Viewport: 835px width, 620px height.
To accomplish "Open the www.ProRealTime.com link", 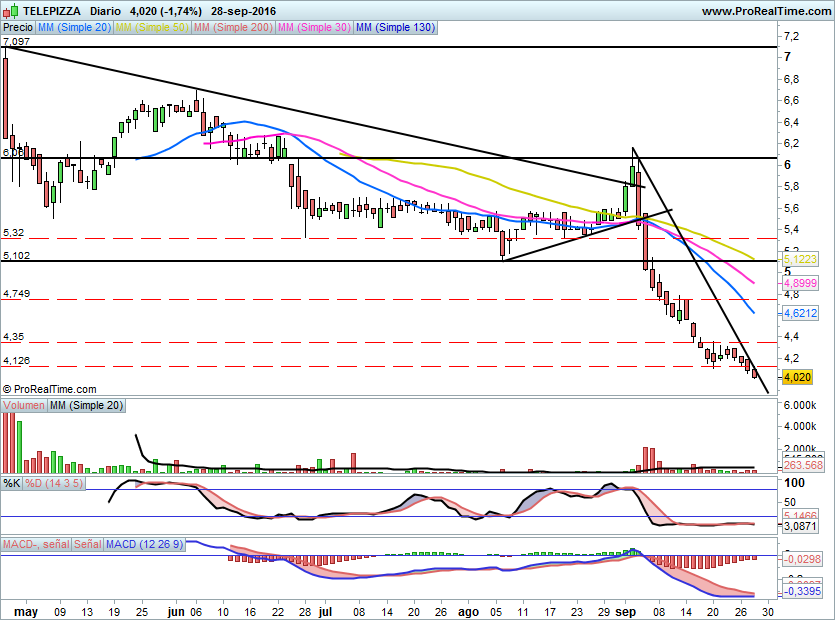I will (x=764, y=11).
